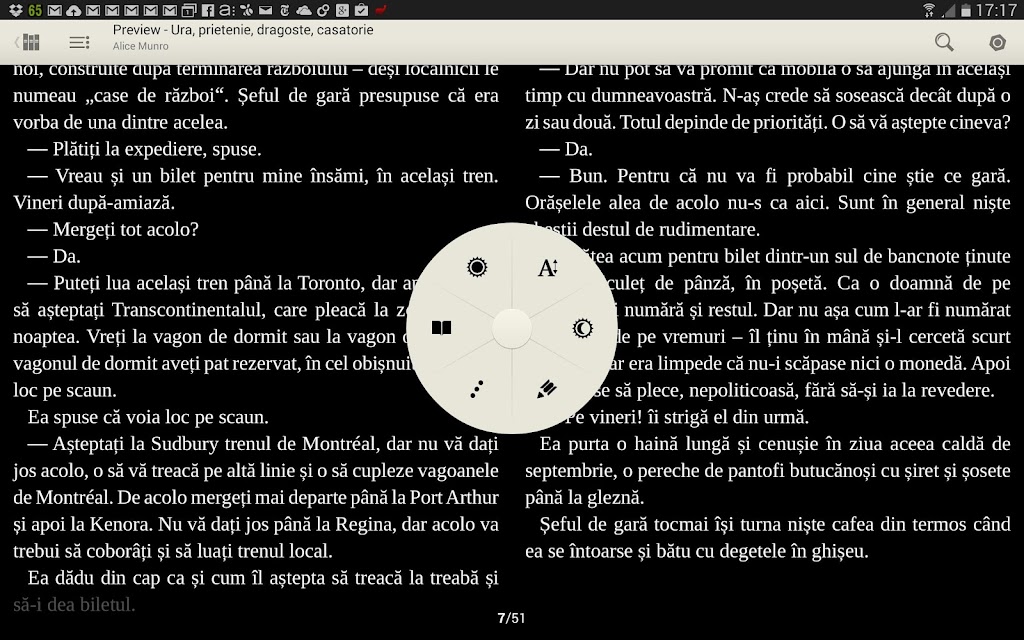Tap line "până la gleznă."
Screen dimensions: 1024x640
[x=584, y=497]
